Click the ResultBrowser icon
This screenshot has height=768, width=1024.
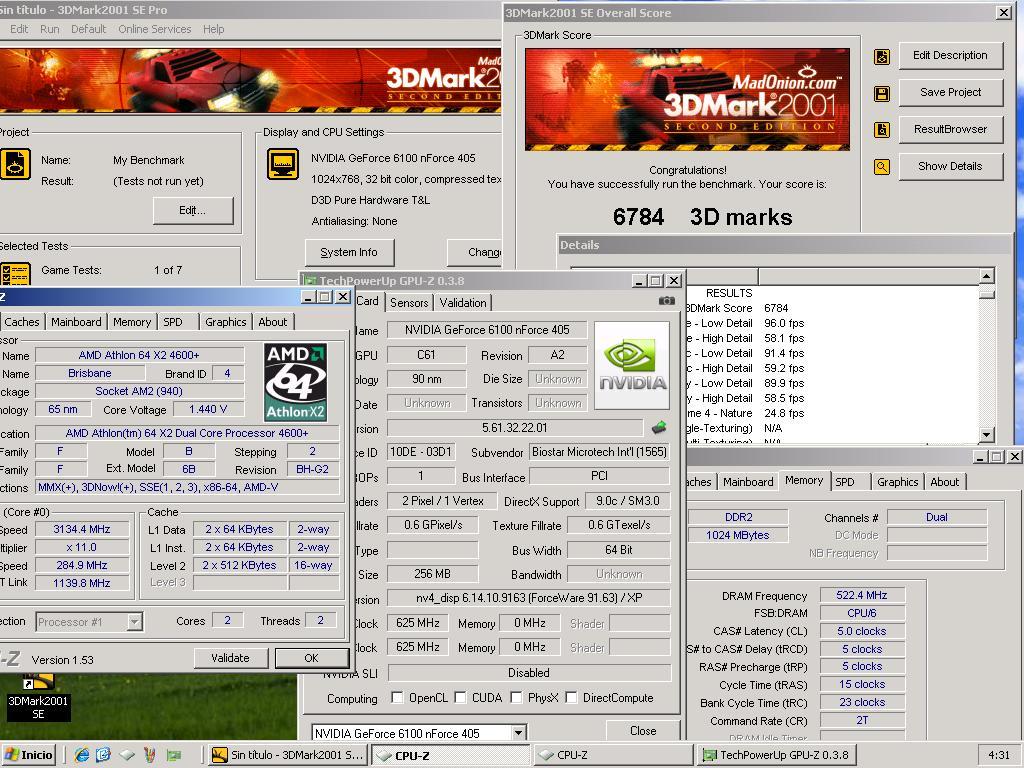pos(882,130)
